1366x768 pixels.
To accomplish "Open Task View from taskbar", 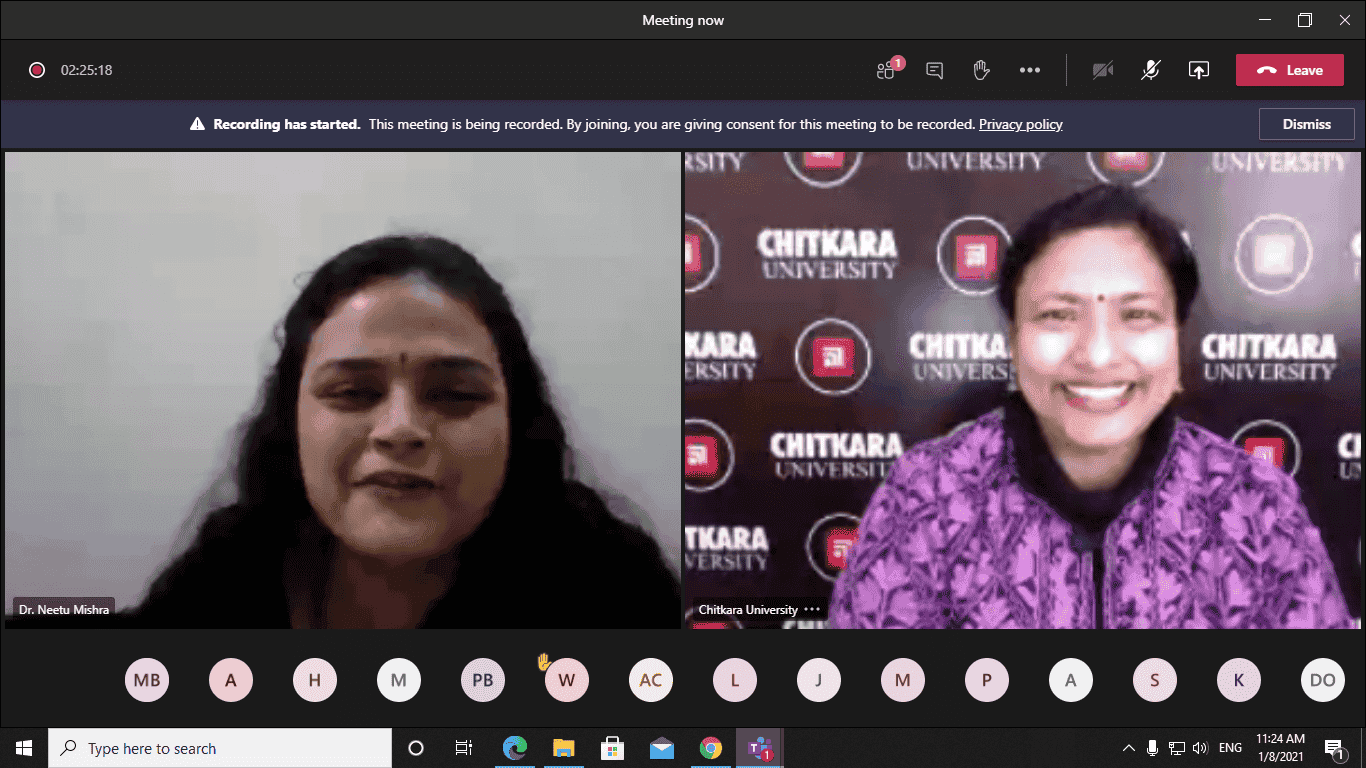I will [x=464, y=748].
